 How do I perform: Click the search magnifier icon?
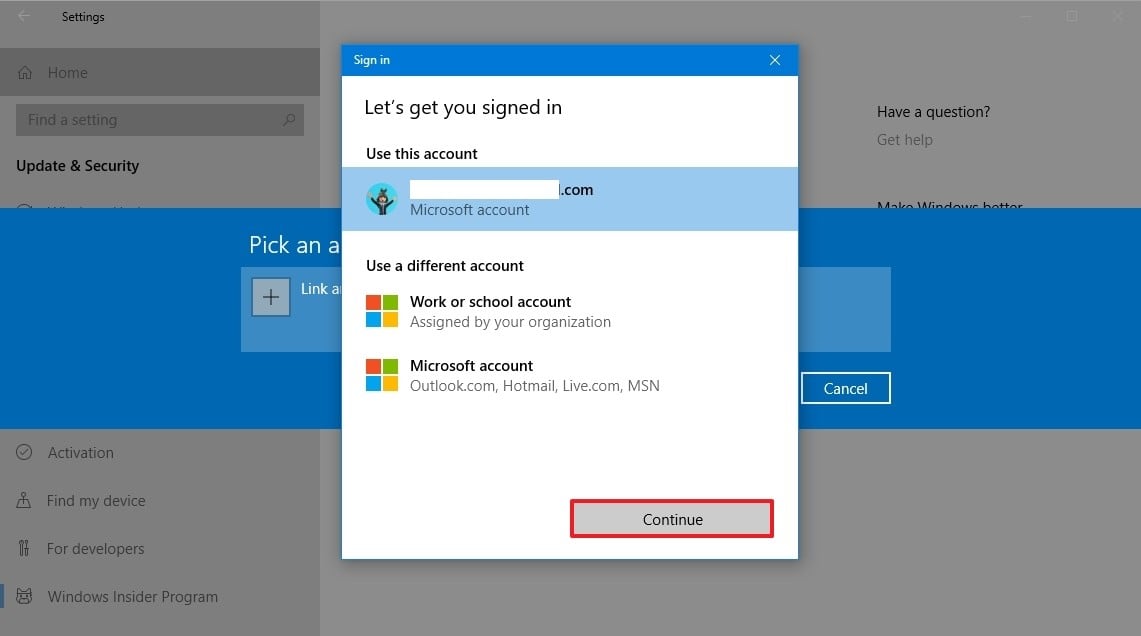point(289,120)
